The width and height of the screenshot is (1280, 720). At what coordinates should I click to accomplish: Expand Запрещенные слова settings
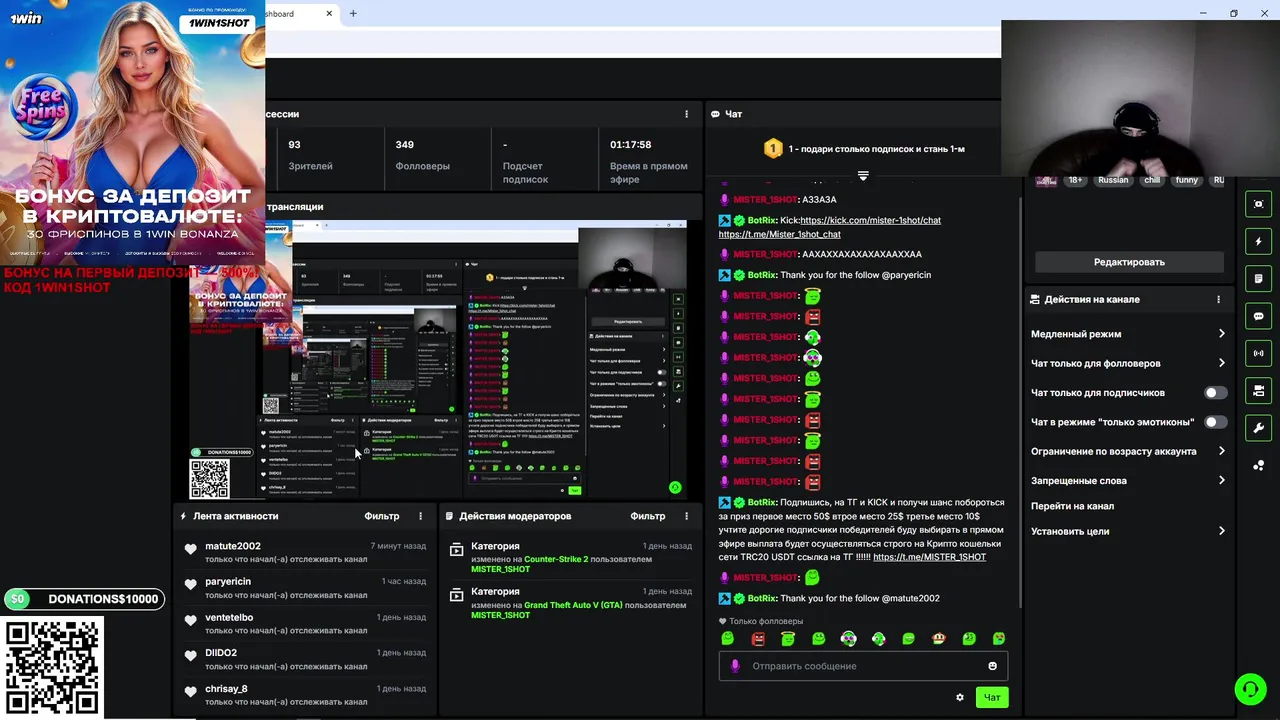(1128, 481)
